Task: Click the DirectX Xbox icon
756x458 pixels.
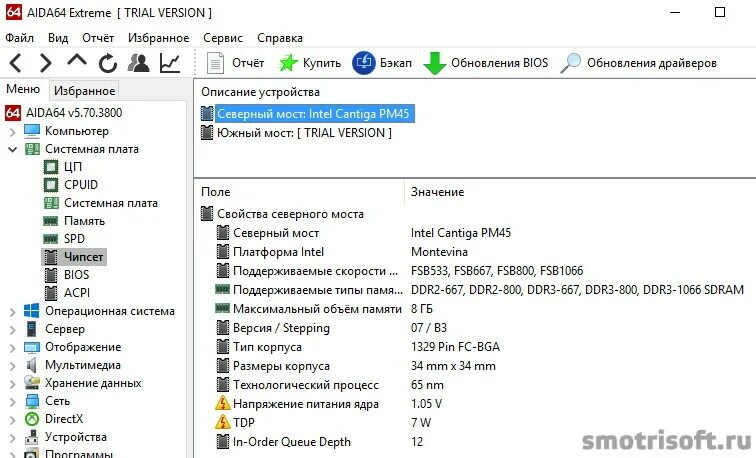Action: (x=32, y=419)
